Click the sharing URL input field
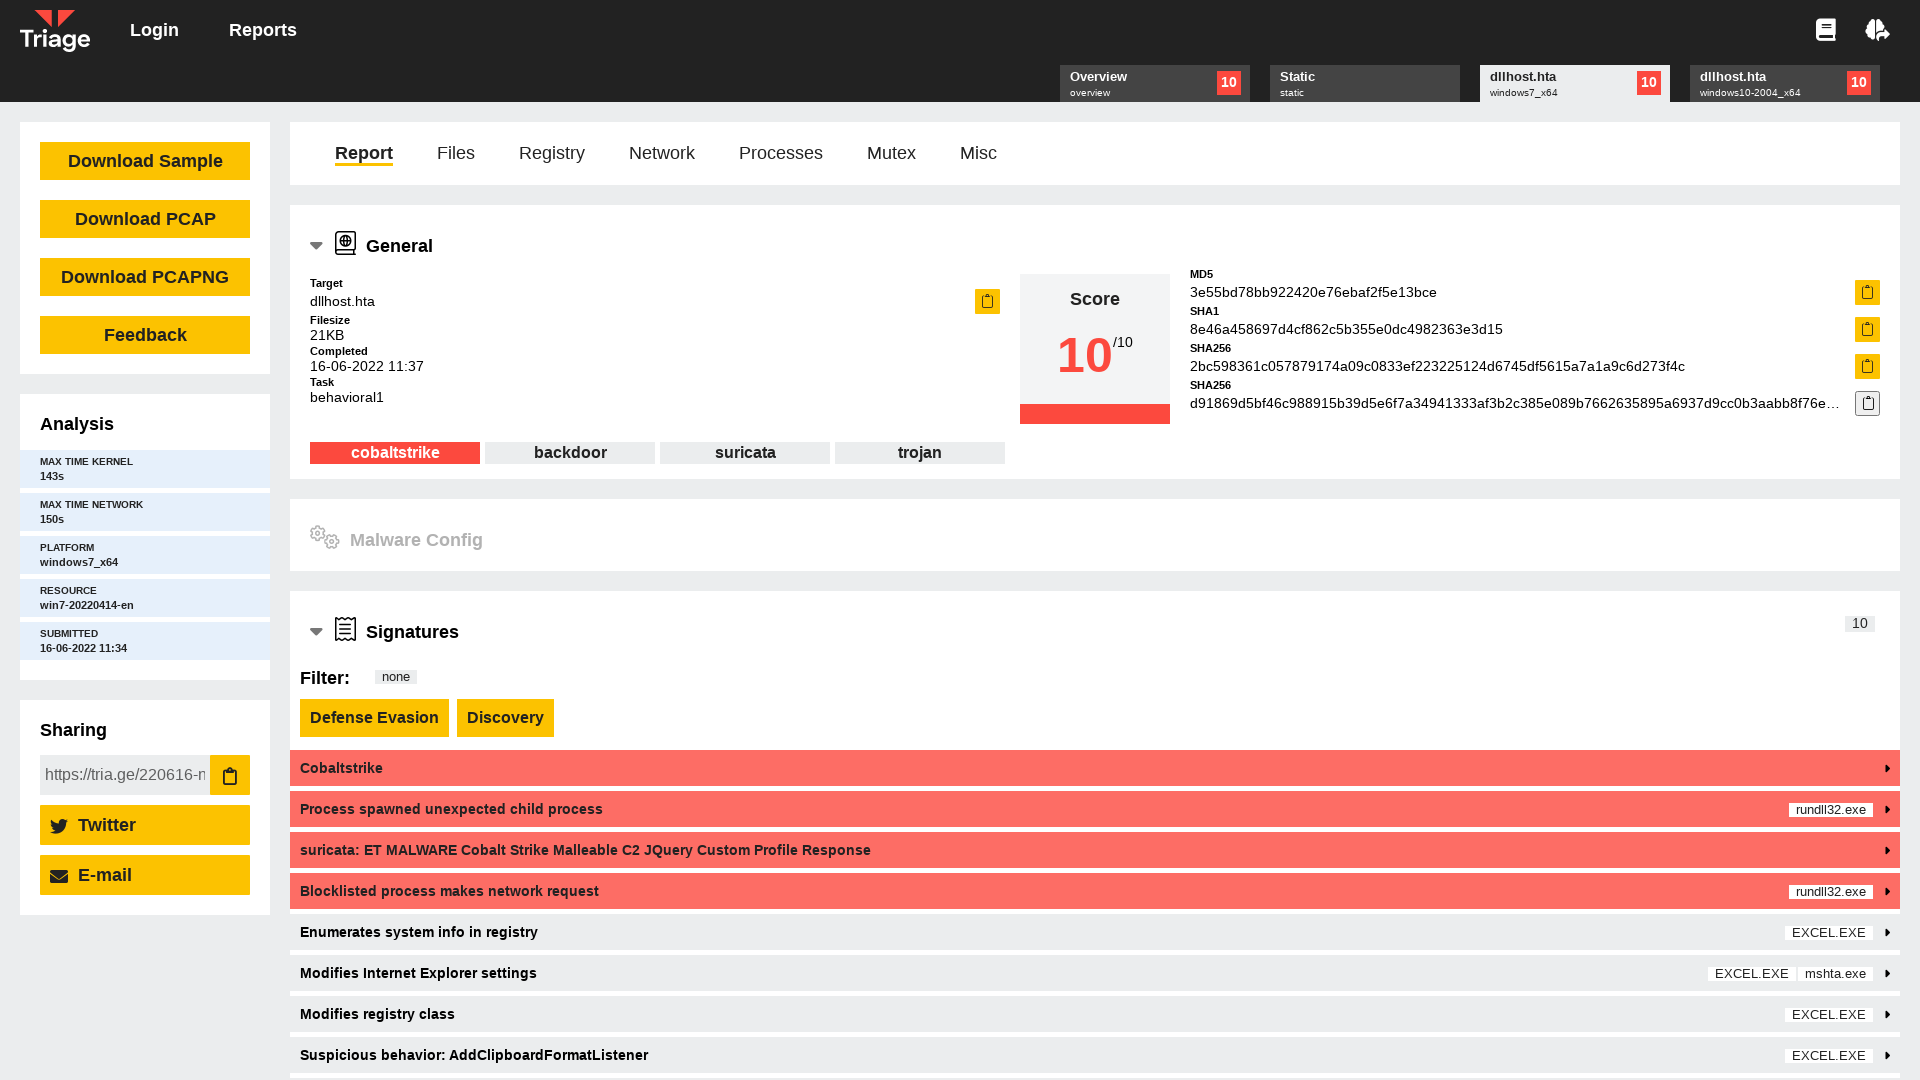Image resolution: width=1920 pixels, height=1080 pixels. coord(125,775)
